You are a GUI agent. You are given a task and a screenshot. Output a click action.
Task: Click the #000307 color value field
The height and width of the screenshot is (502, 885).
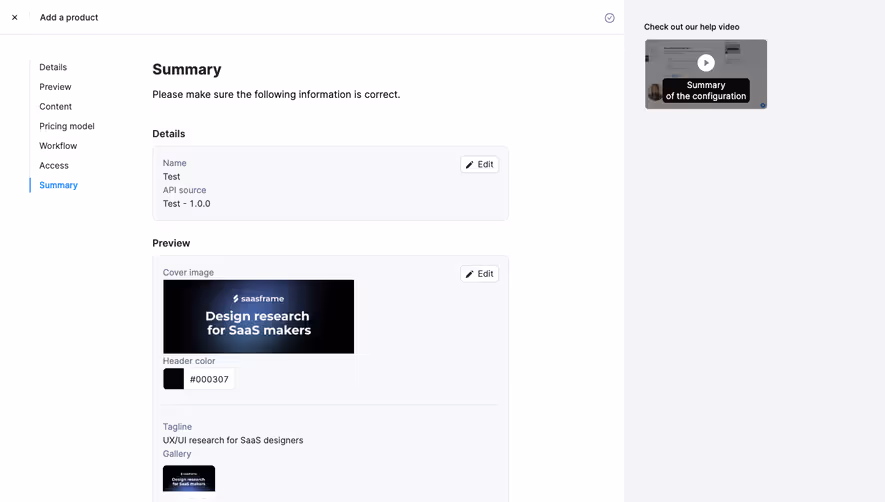[209, 379]
